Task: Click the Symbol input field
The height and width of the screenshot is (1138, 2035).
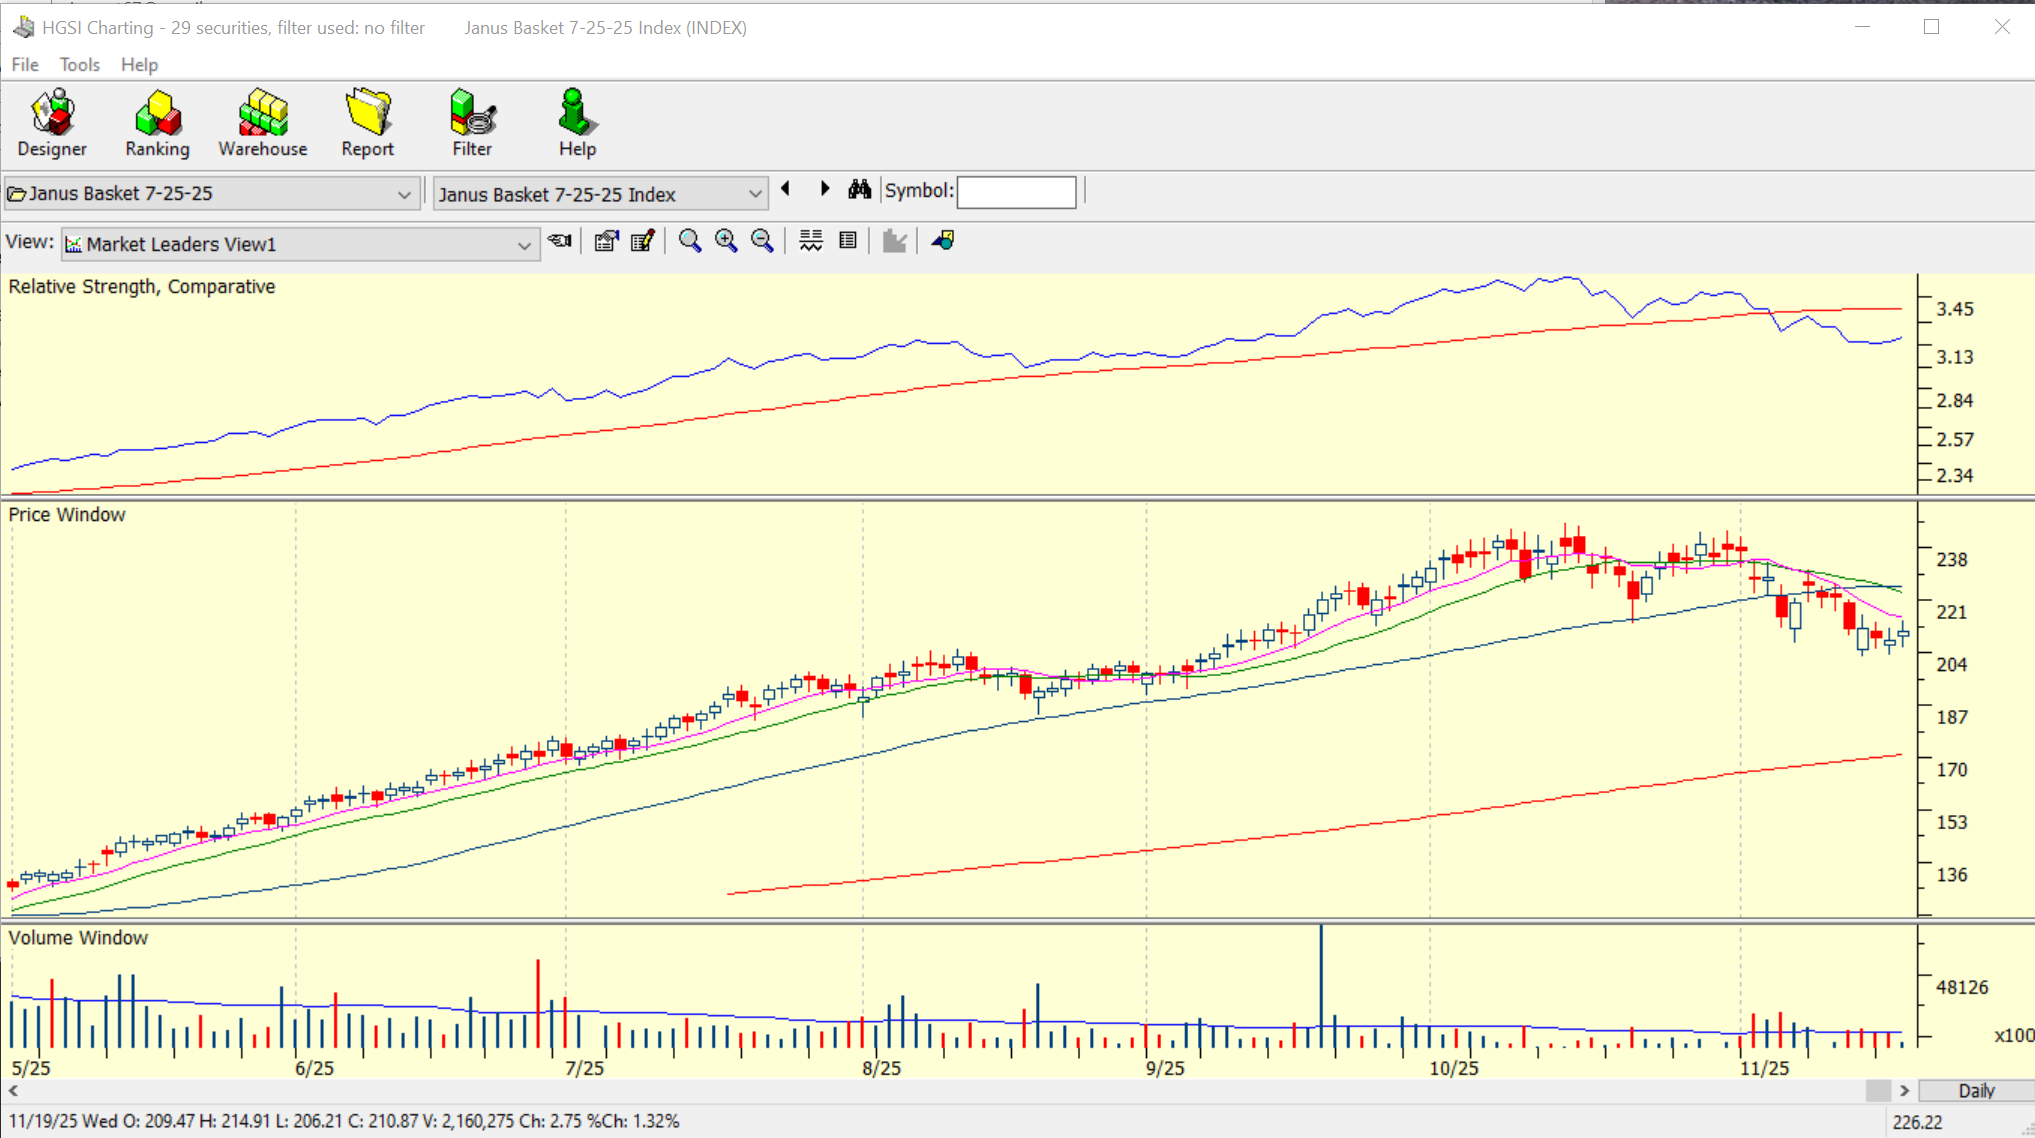Action: tap(1016, 192)
